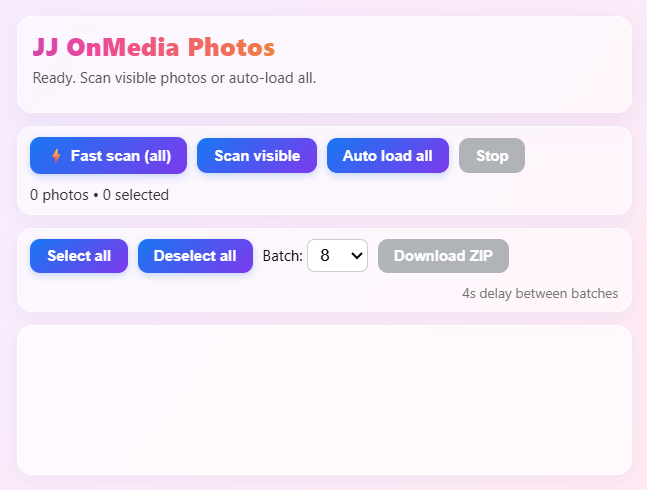Start the Fast scan (all) button
This screenshot has height=490, width=647.
108,155
